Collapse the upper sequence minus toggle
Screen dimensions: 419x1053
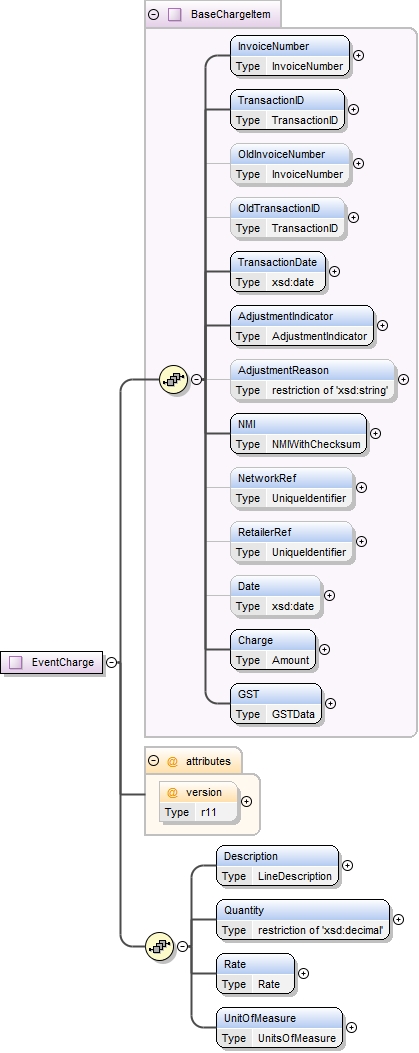pos(196,379)
